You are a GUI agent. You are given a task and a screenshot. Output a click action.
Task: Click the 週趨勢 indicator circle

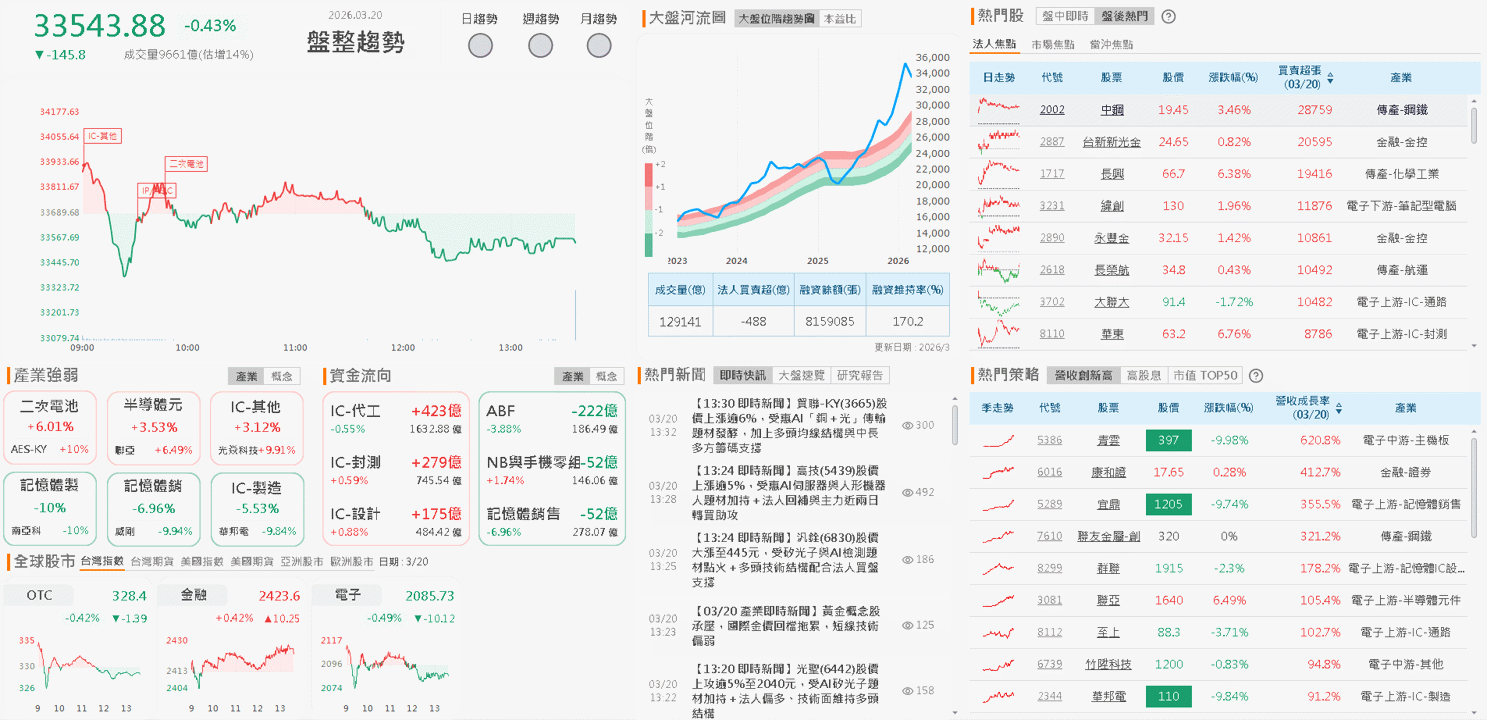tap(540, 45)
